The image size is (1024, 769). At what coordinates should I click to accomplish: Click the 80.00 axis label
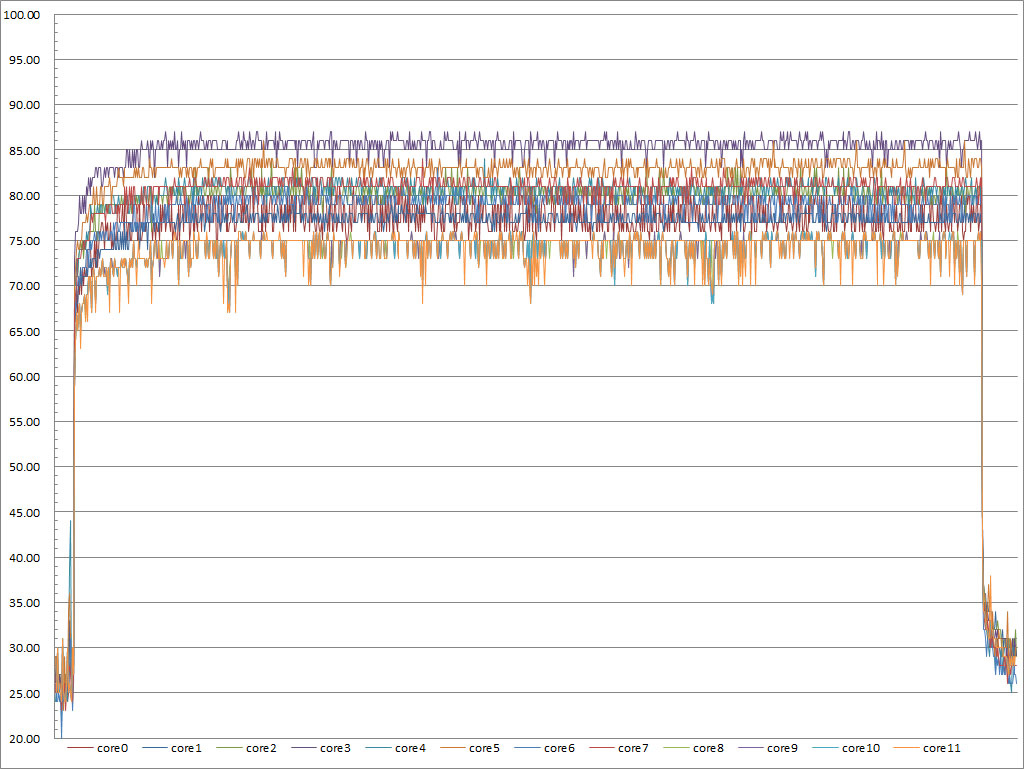click(x=24, y=196)
